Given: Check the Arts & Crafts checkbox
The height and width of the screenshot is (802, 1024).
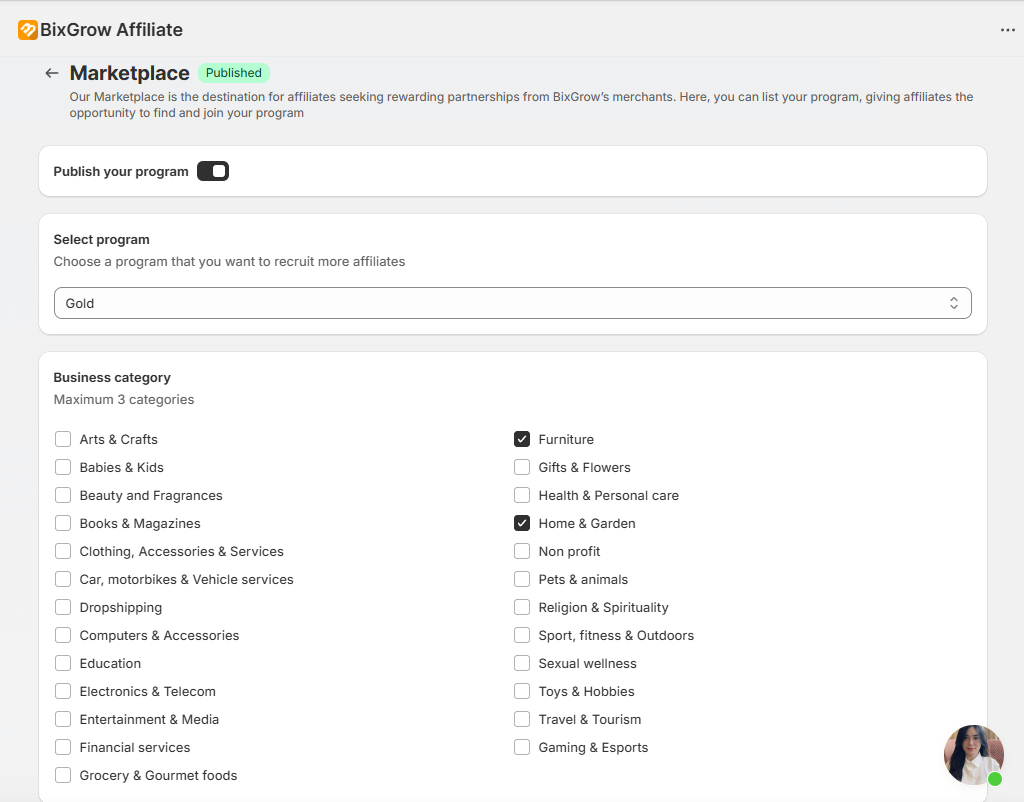Looking at the screenshot, I should [x=63, y=439].
